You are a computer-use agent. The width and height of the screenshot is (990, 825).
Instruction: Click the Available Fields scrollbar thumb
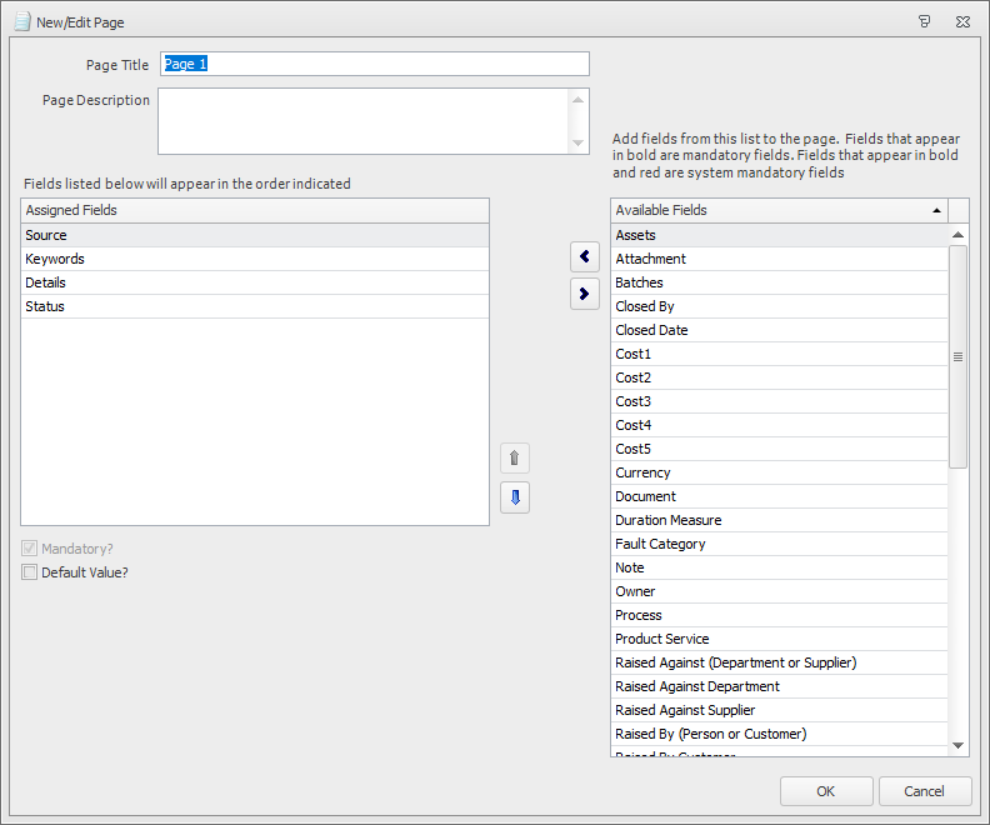pos(958,357)
